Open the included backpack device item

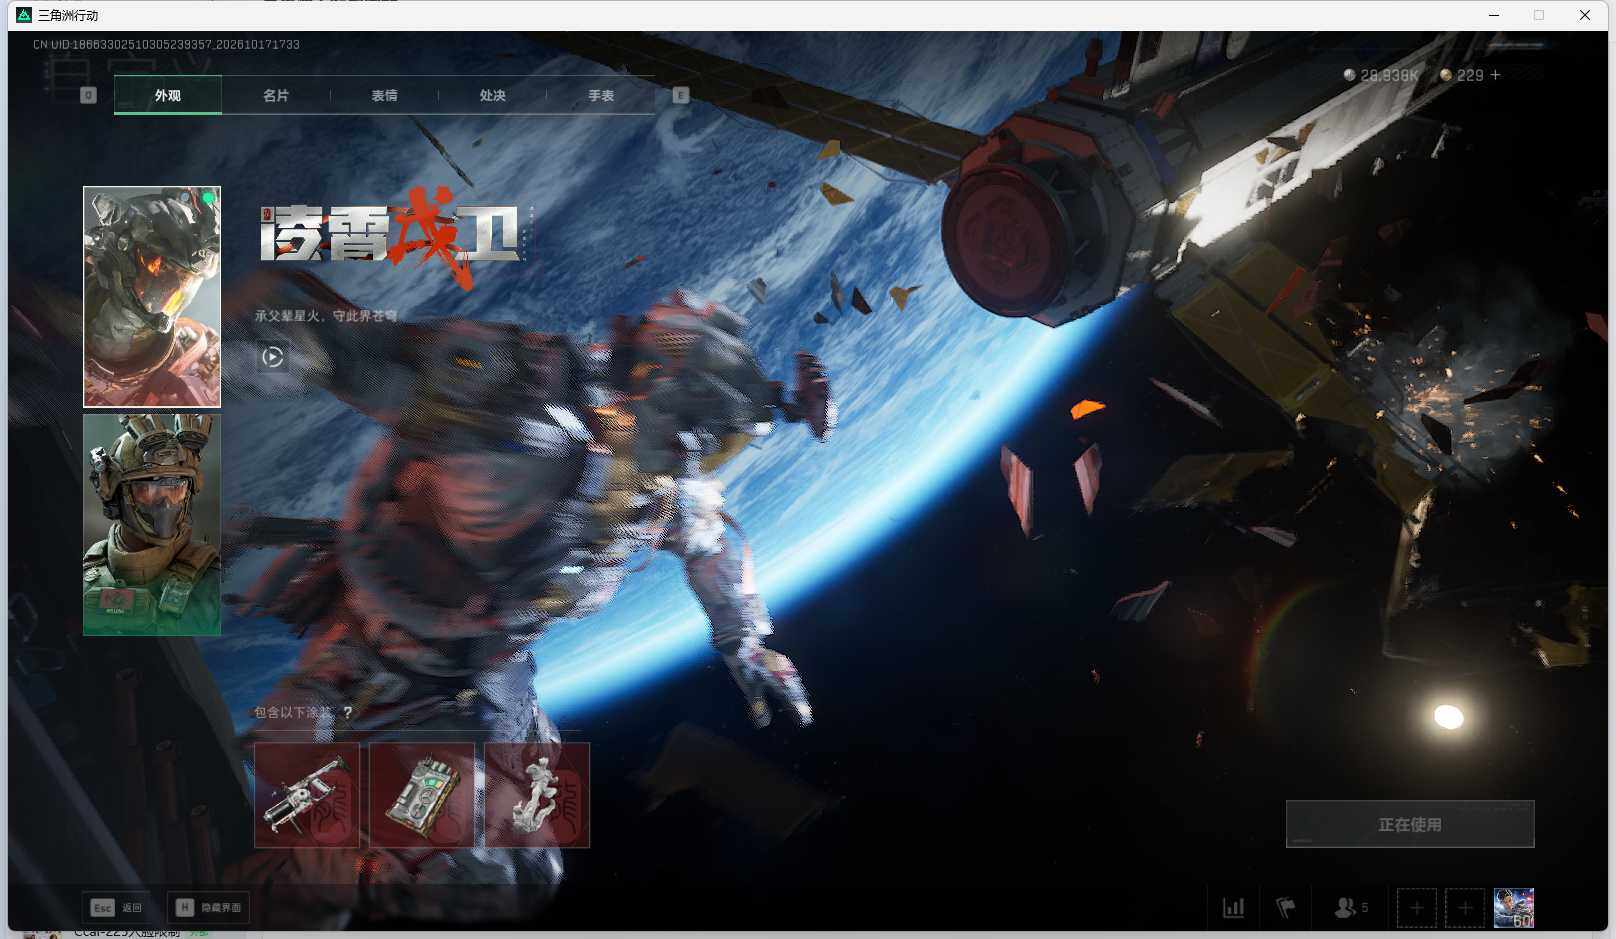(x=422, y=795)
